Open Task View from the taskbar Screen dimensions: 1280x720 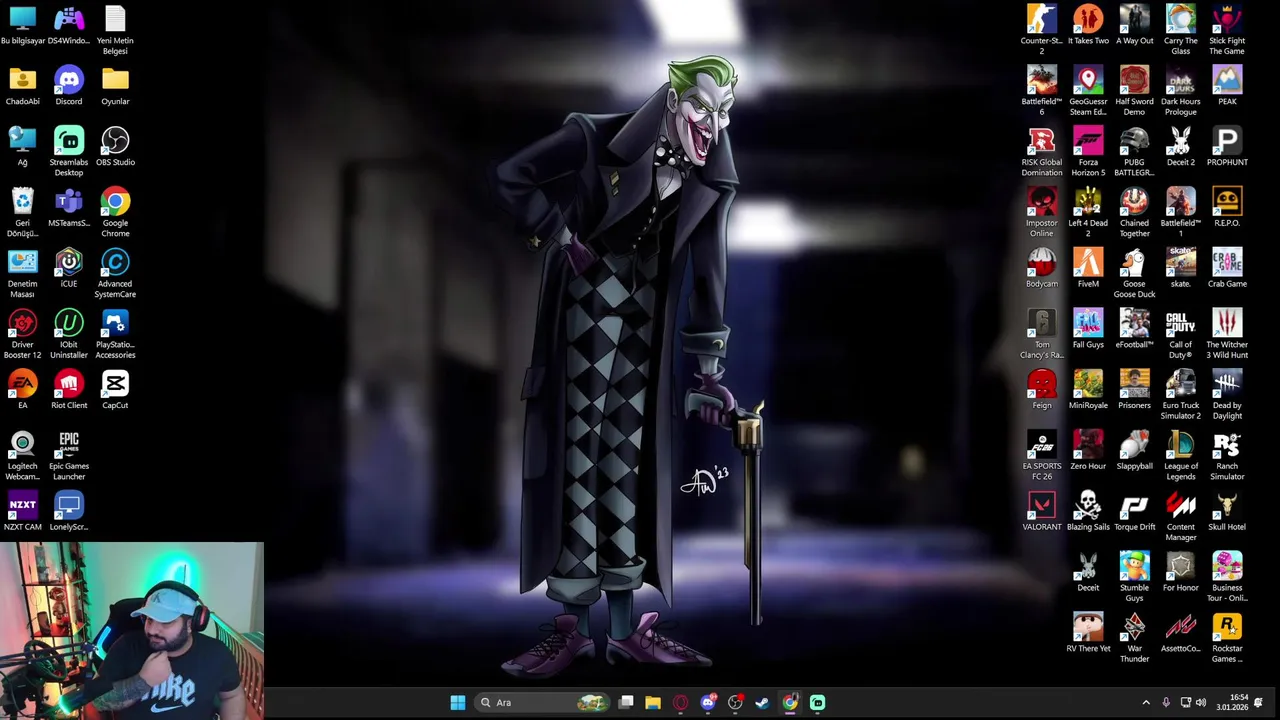coord(626,702)
